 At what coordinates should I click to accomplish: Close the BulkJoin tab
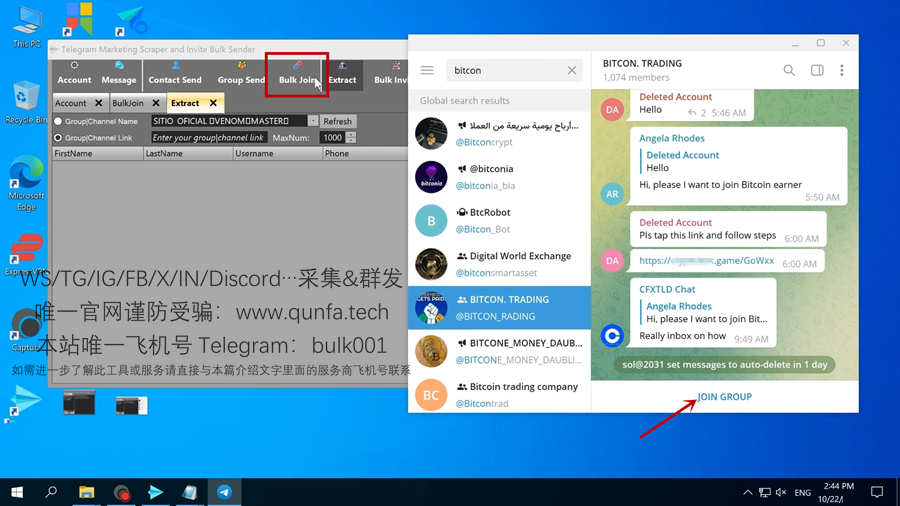[x=156, y=103]
